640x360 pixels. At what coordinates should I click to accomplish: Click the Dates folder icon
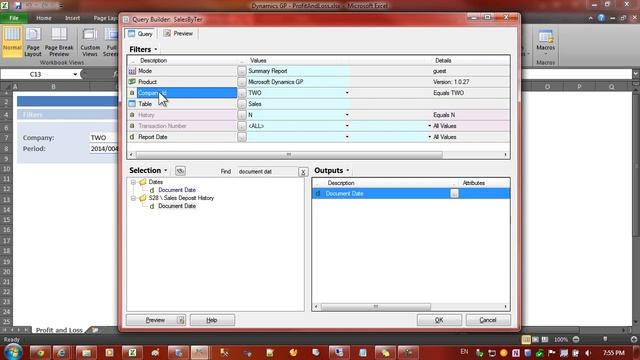click(x=142, y=182)
